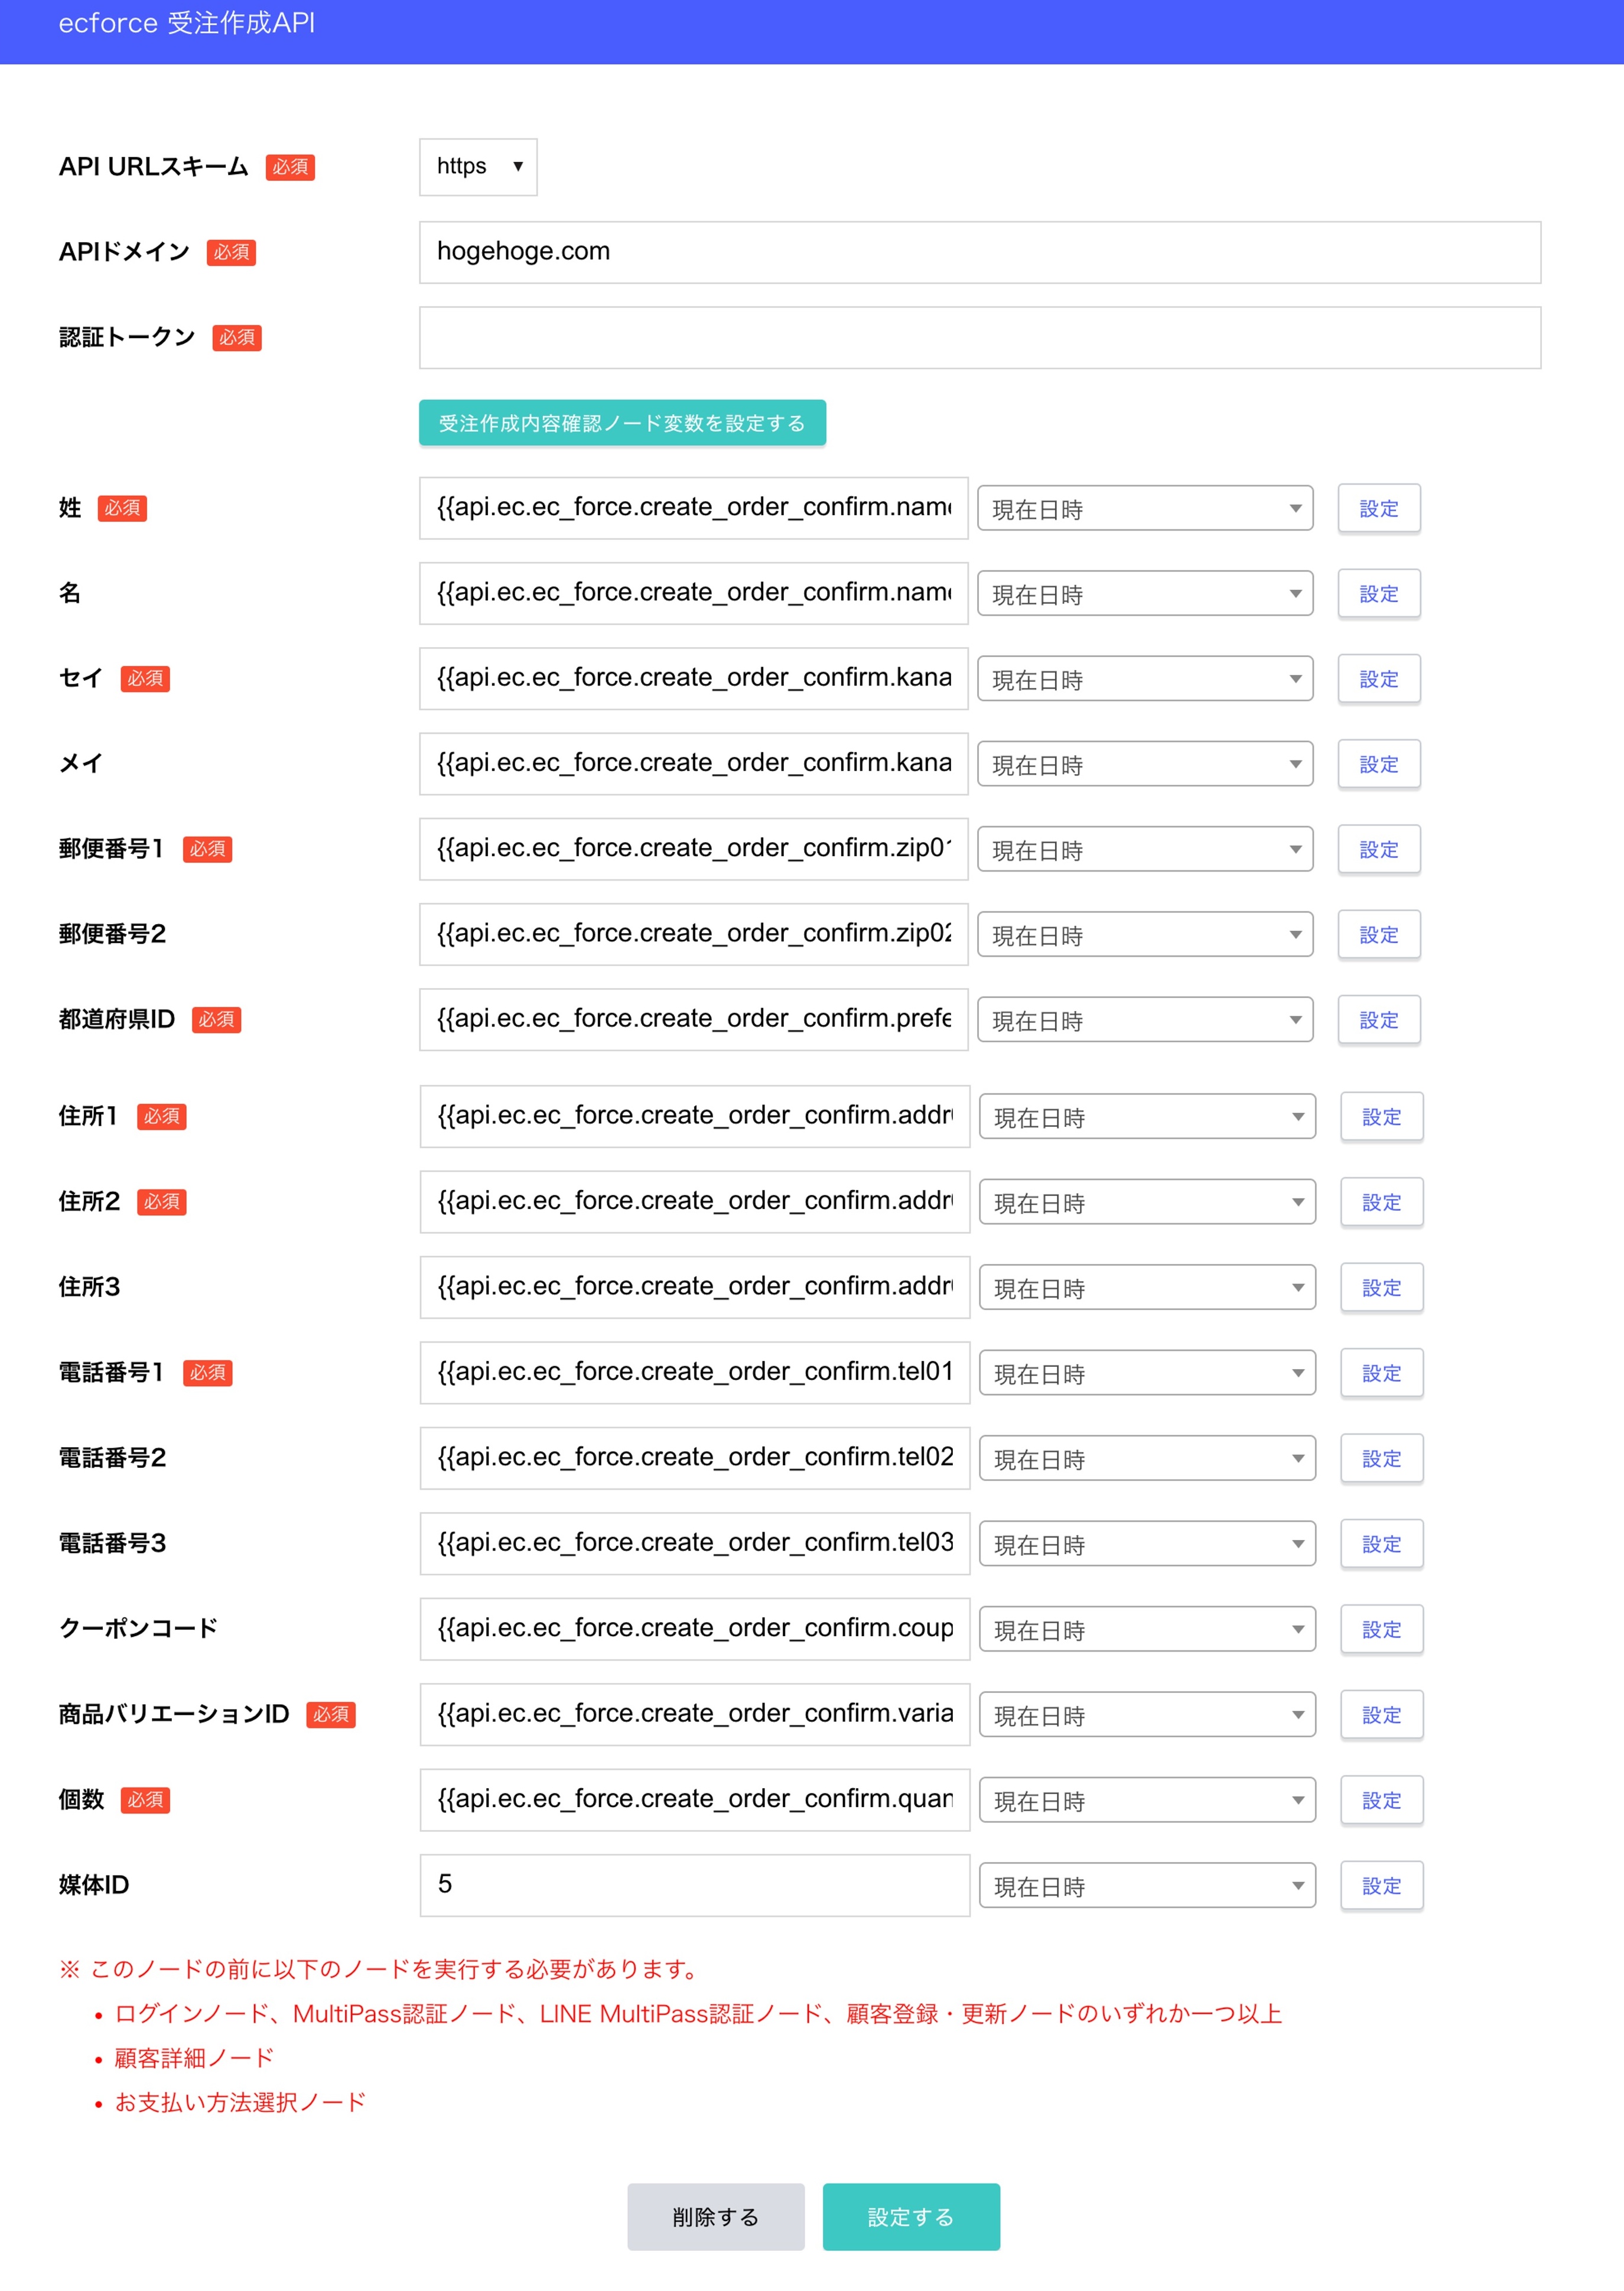Click 設定 button in the 電話番号1 row
Viewport: 1624px width, 2291px height.
point(1381,1373)
